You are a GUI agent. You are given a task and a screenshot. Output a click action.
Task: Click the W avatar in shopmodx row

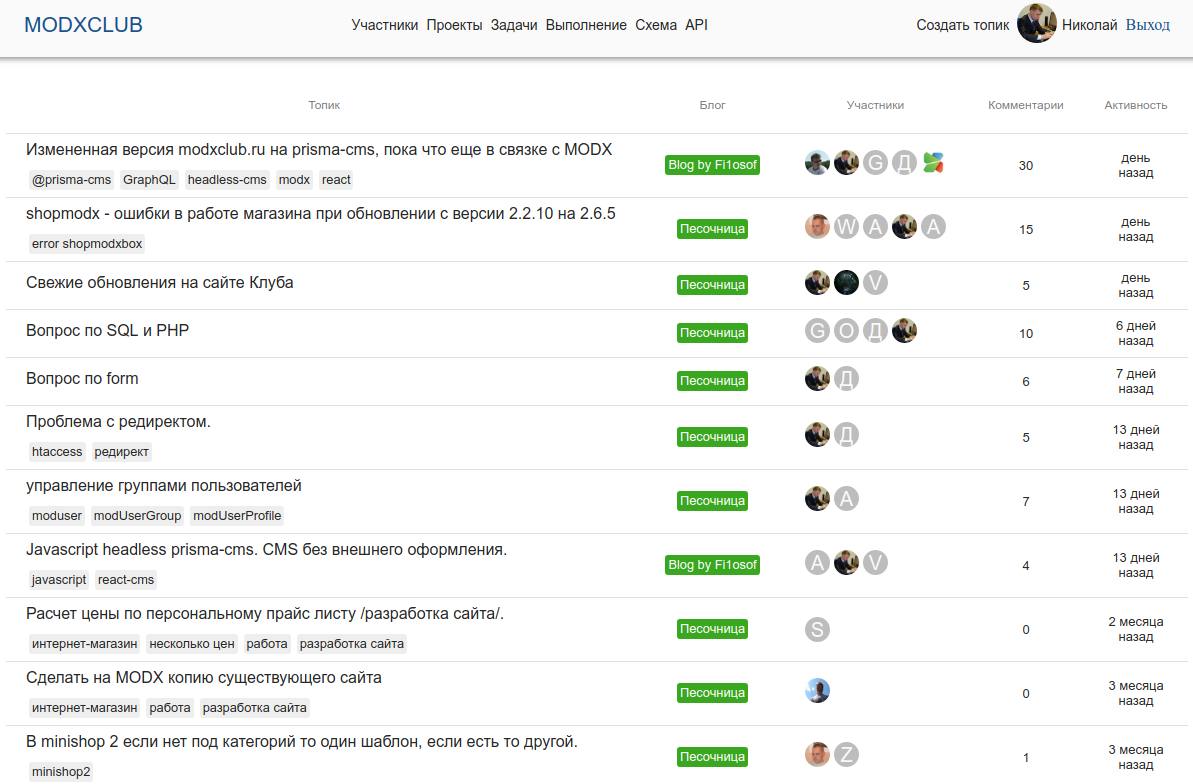[846, 227]
